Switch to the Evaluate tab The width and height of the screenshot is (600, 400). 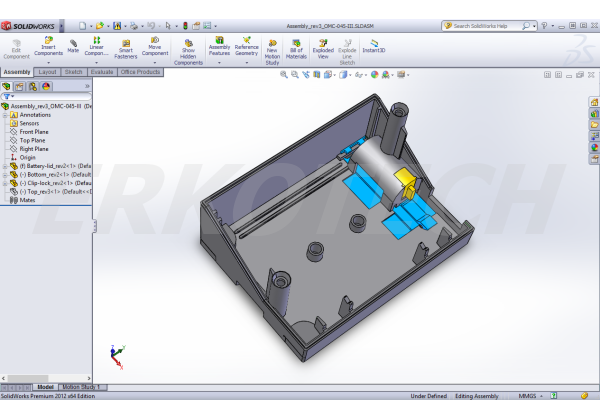(x=101, y=72)
